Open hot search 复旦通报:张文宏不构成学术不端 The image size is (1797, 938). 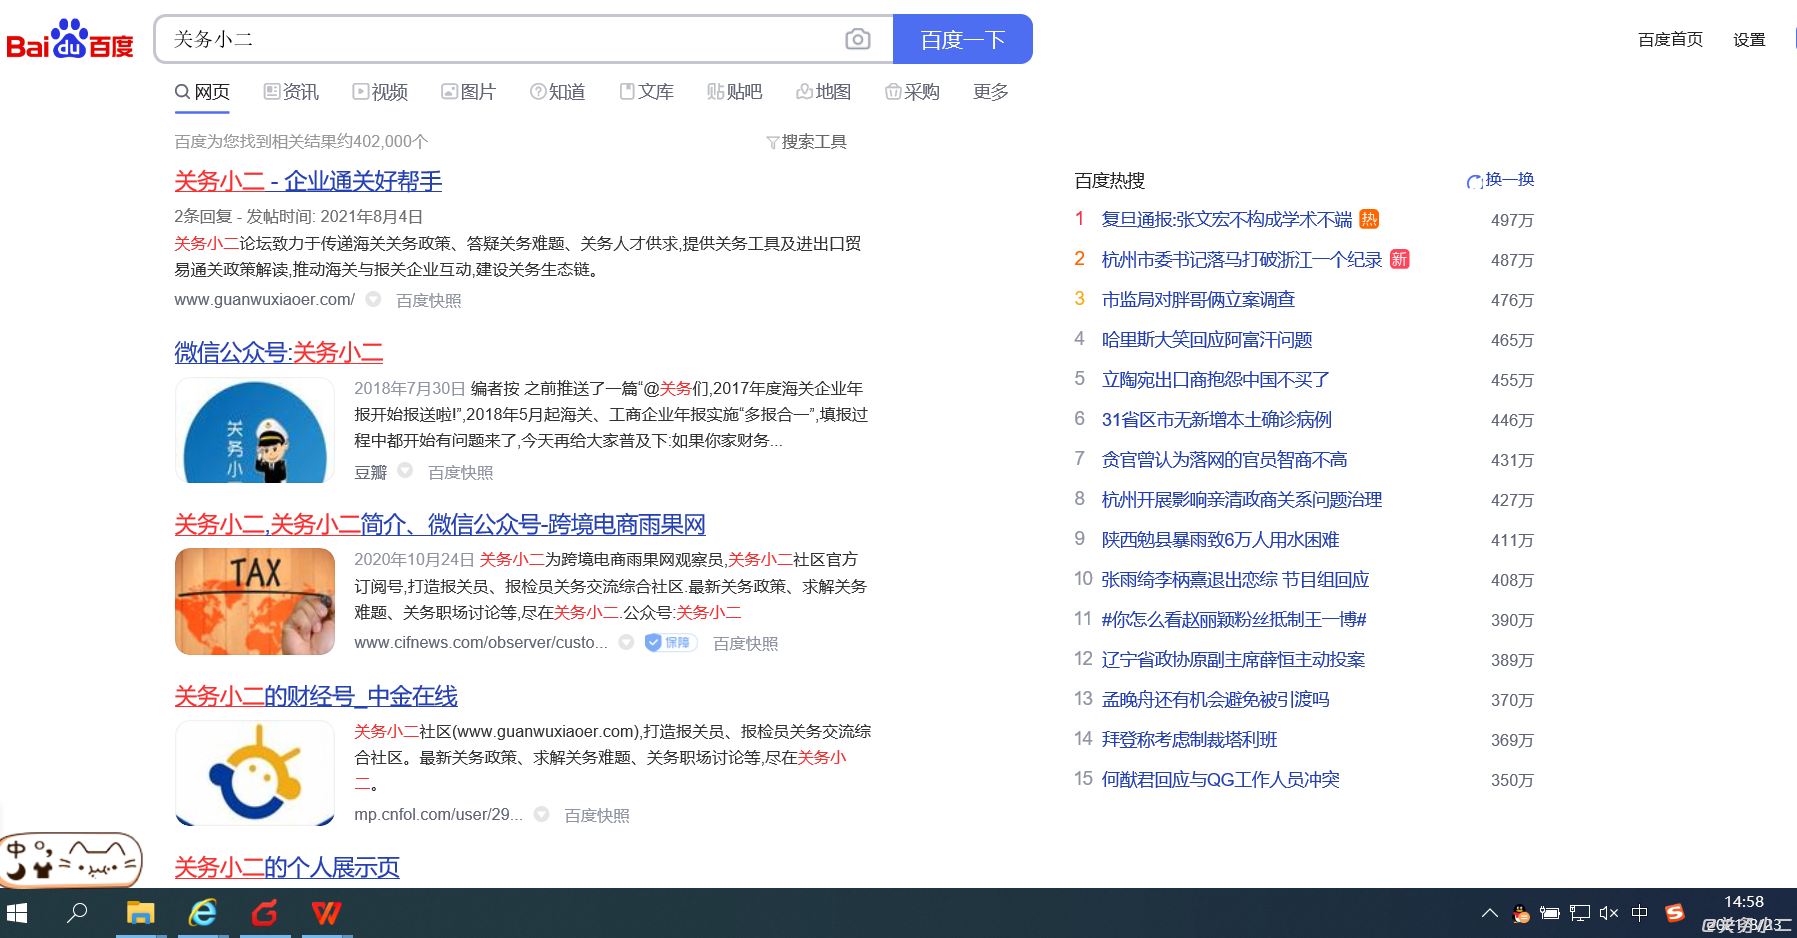pyautogui.click(x=1226, y=220)
